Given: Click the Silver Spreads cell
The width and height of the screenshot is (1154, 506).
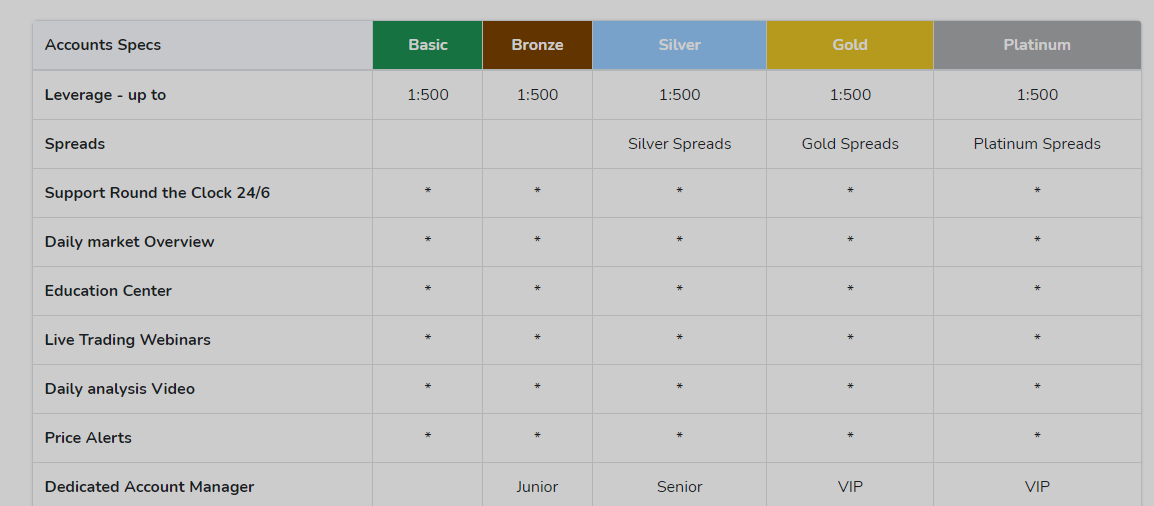Looking at the screenshot, I should tap(679, 144).
